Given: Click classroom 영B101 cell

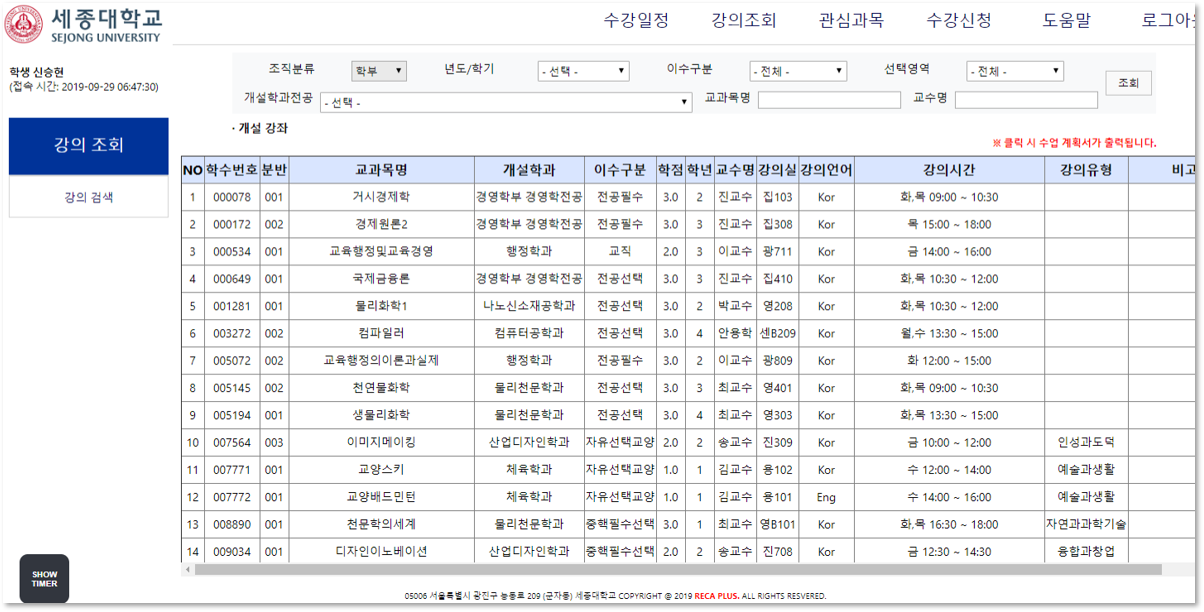Looking at the screenshot, I should point(777,523).
